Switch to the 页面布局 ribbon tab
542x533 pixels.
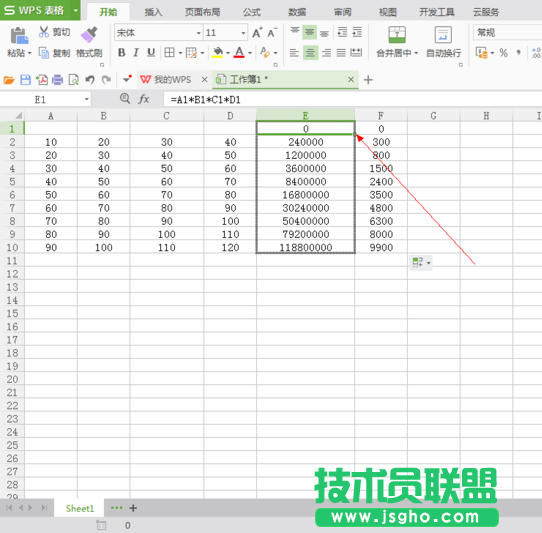click(x=203, y=12)
